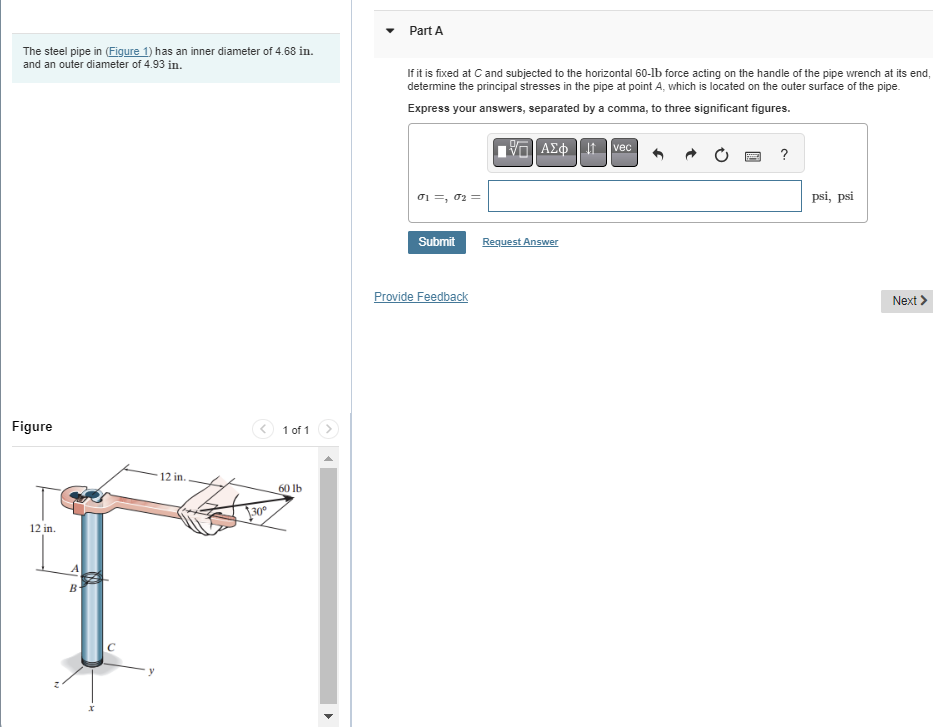Open the Request Answer link
This screenshot has width=933, height=727.
click(519, 242)
